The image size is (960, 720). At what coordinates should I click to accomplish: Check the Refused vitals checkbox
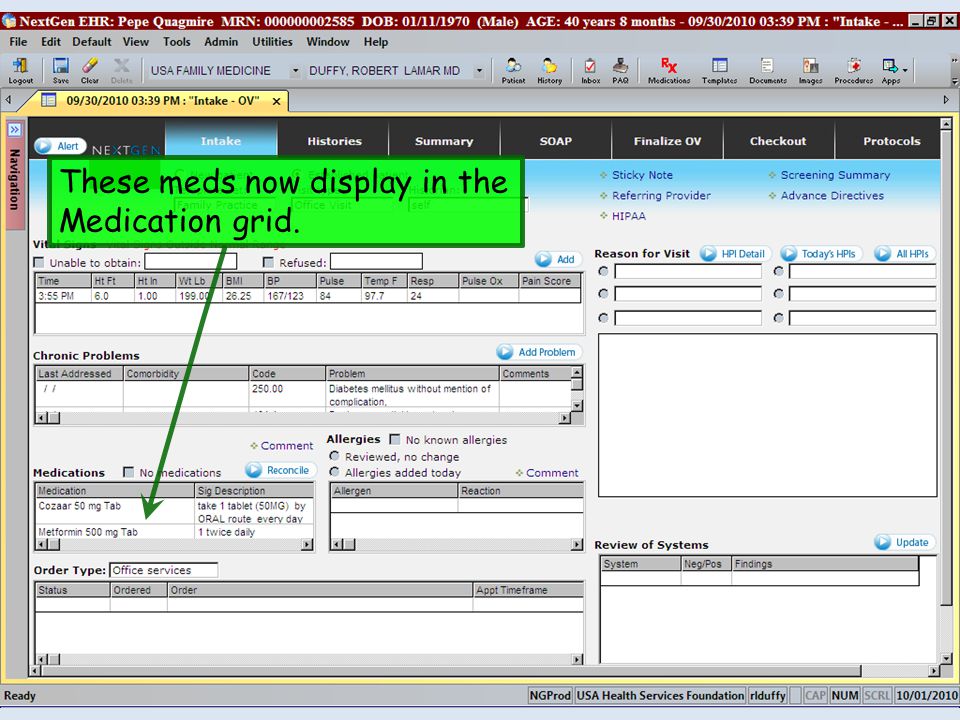[x=268, y=263]
